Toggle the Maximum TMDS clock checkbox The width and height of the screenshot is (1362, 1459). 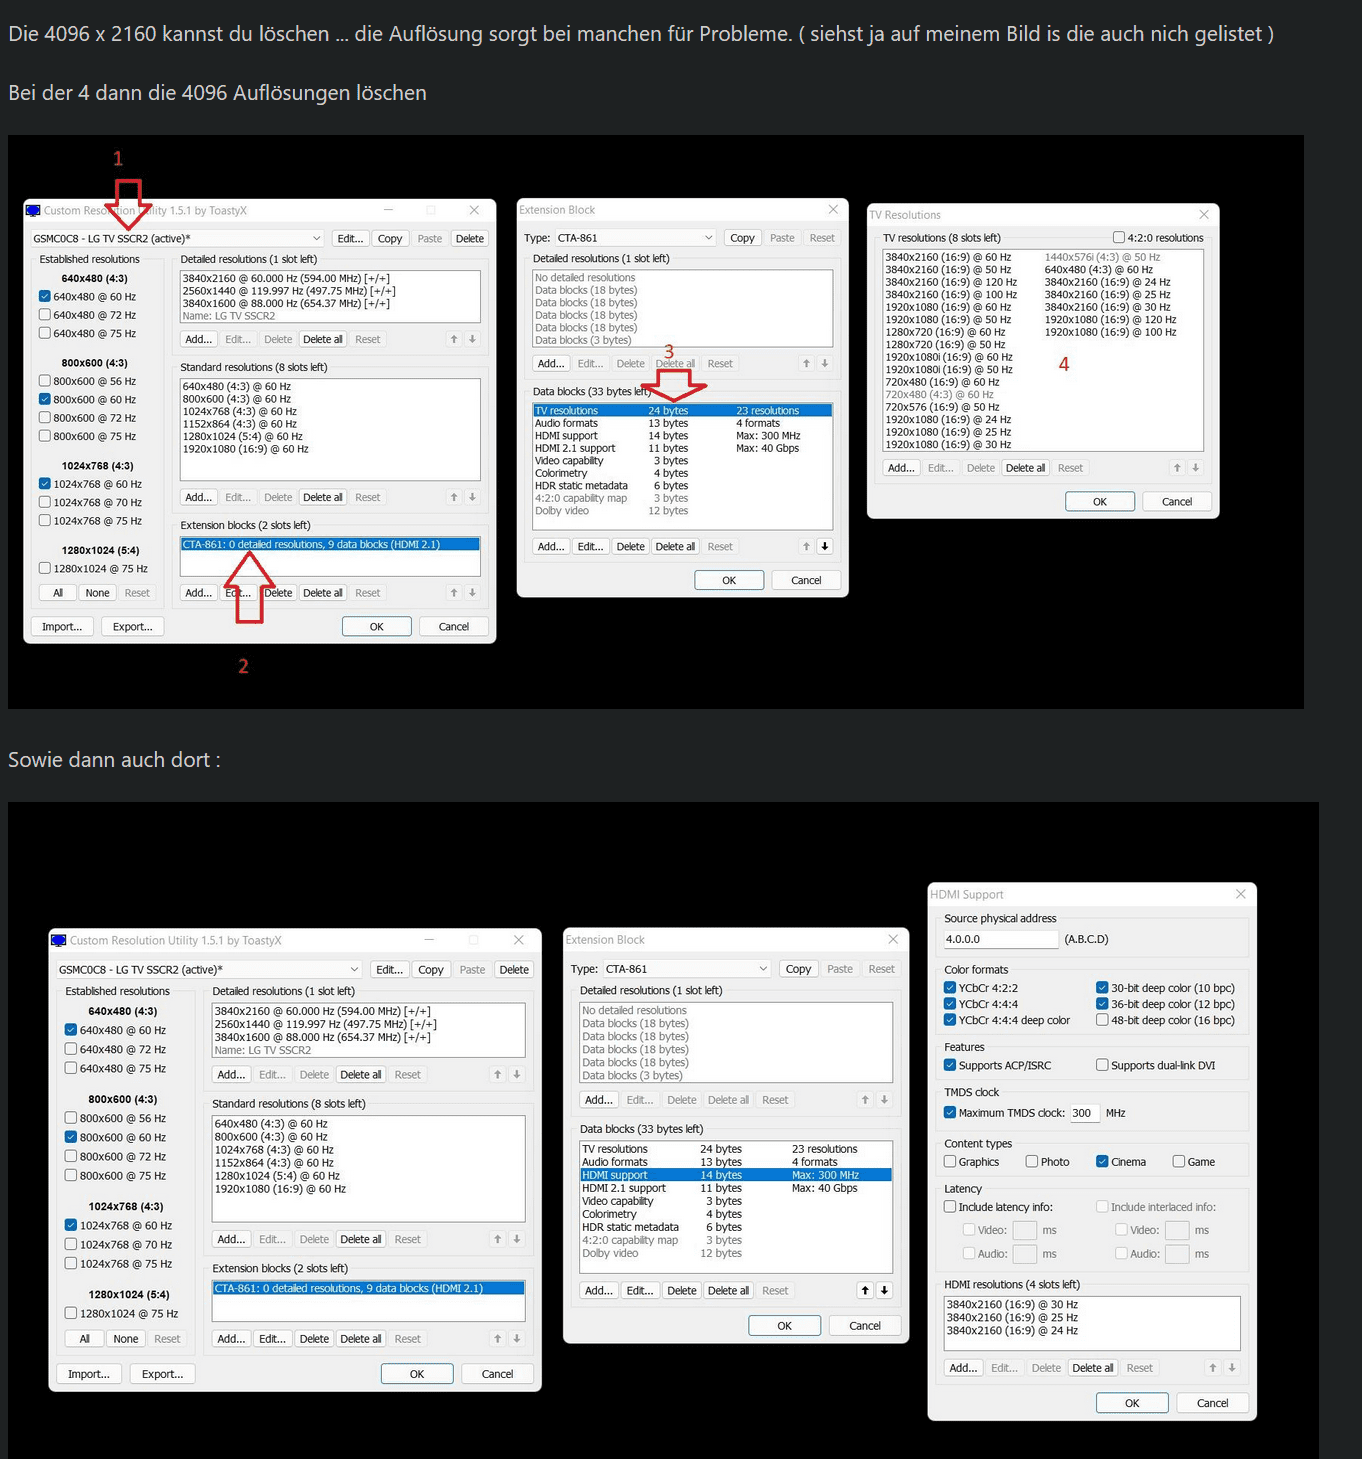pyautogui.click(x=950, y=1112)
